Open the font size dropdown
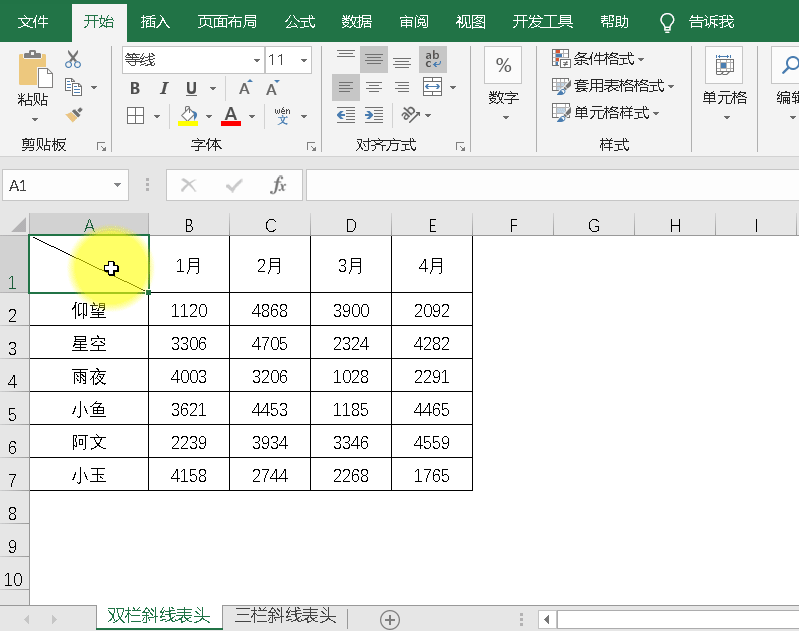The width and height of the screenshot is (799, 631). tap(303, 60)
